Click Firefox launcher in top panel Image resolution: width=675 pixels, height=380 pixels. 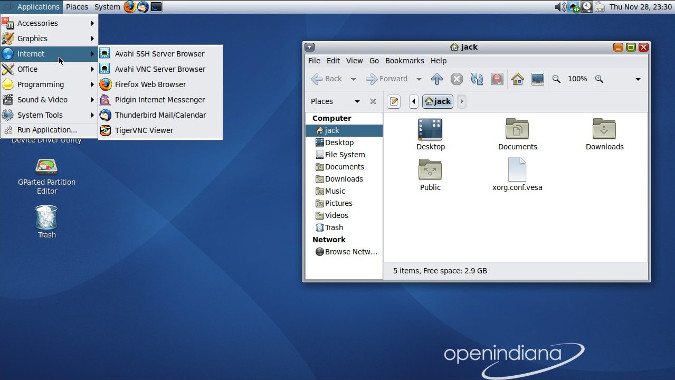coord(130,7)
